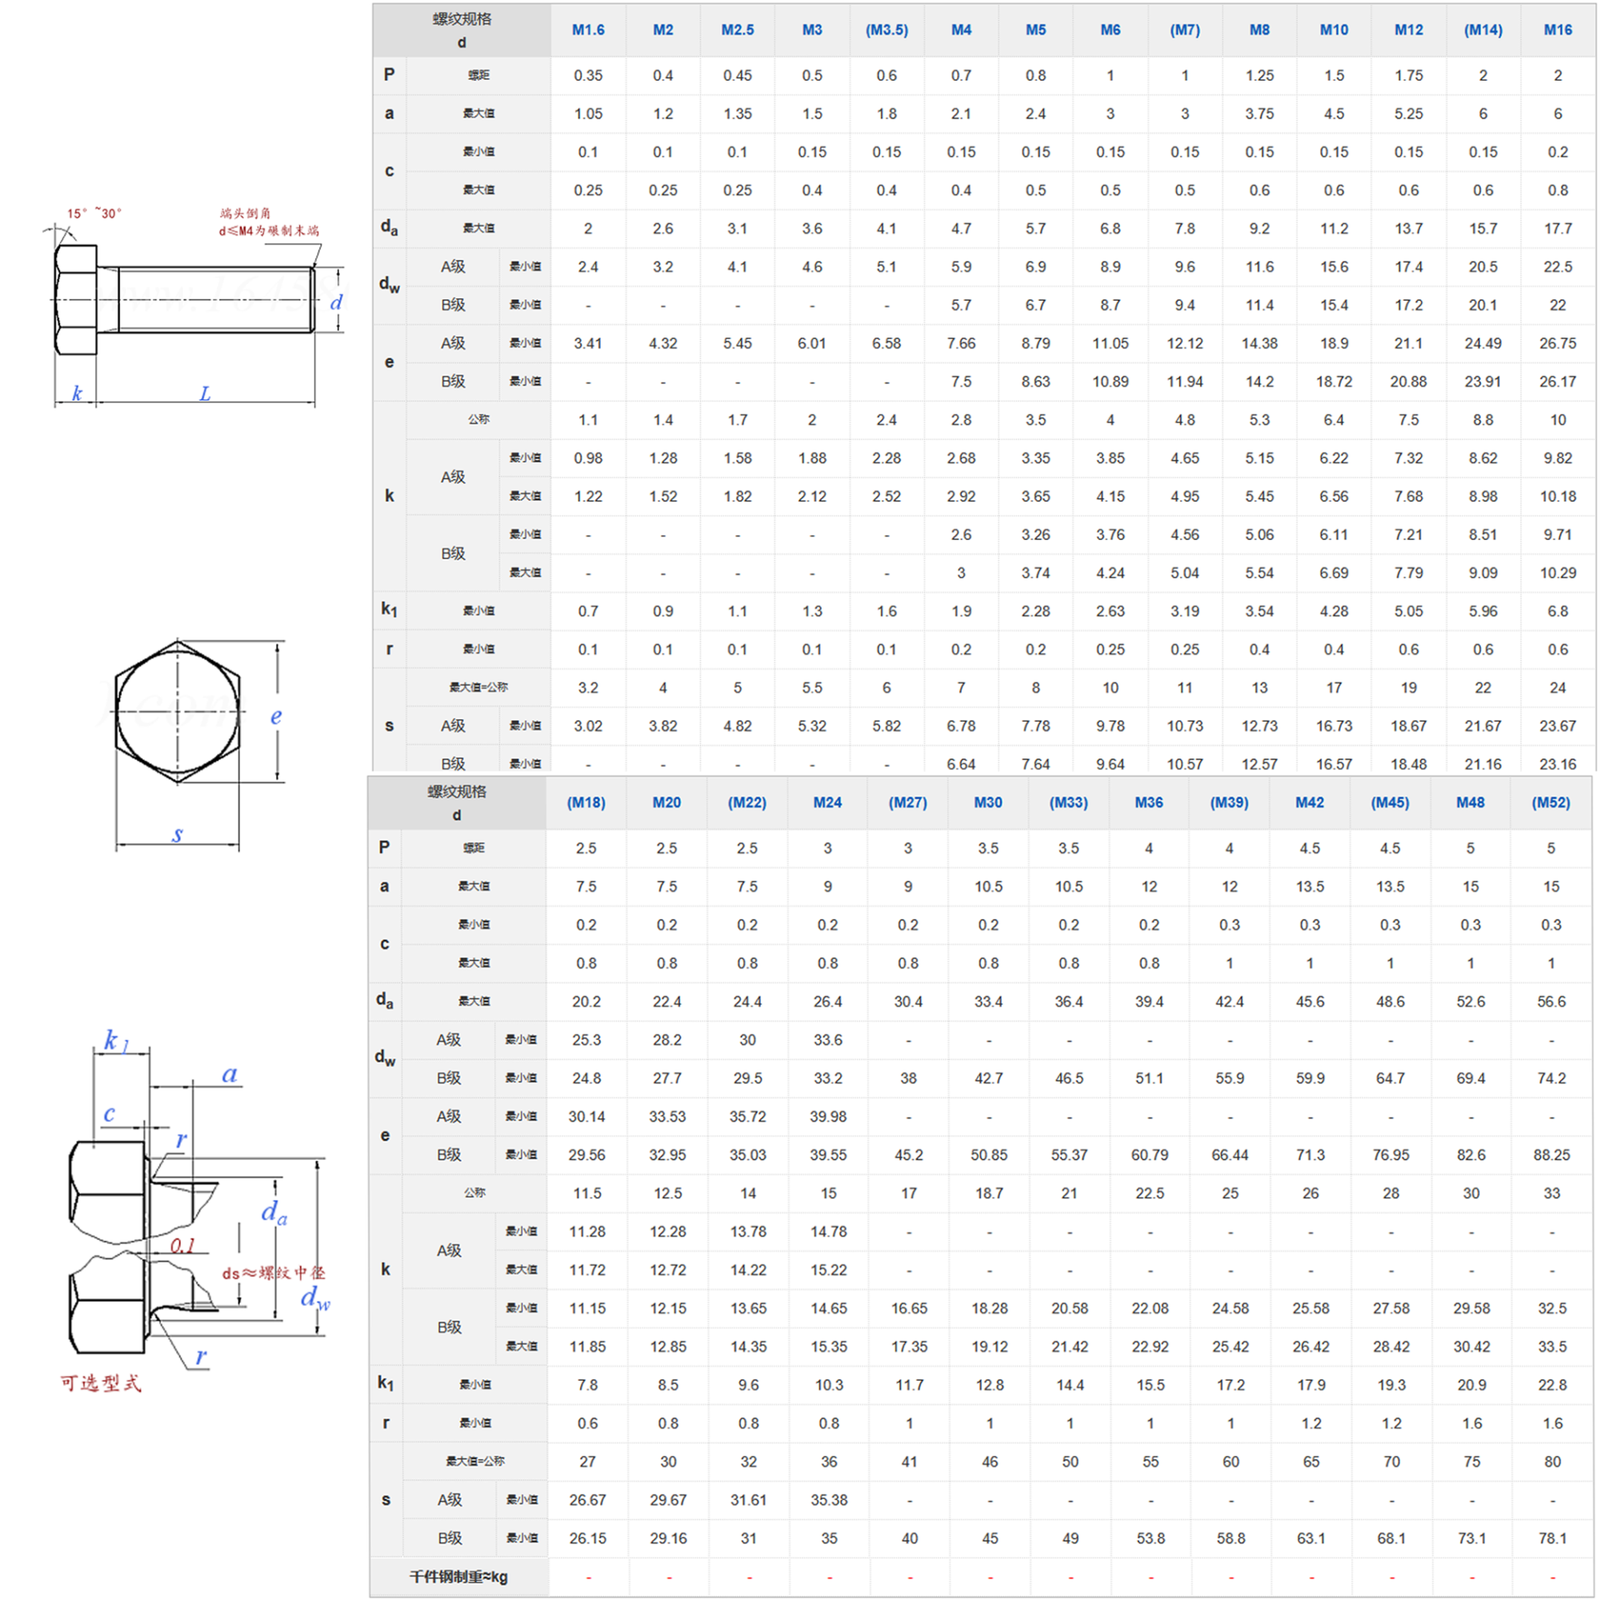The width and height of the screenshot is (1600, 1600).
Task: Click the (M14) column header
Action: pos(1483,30)
